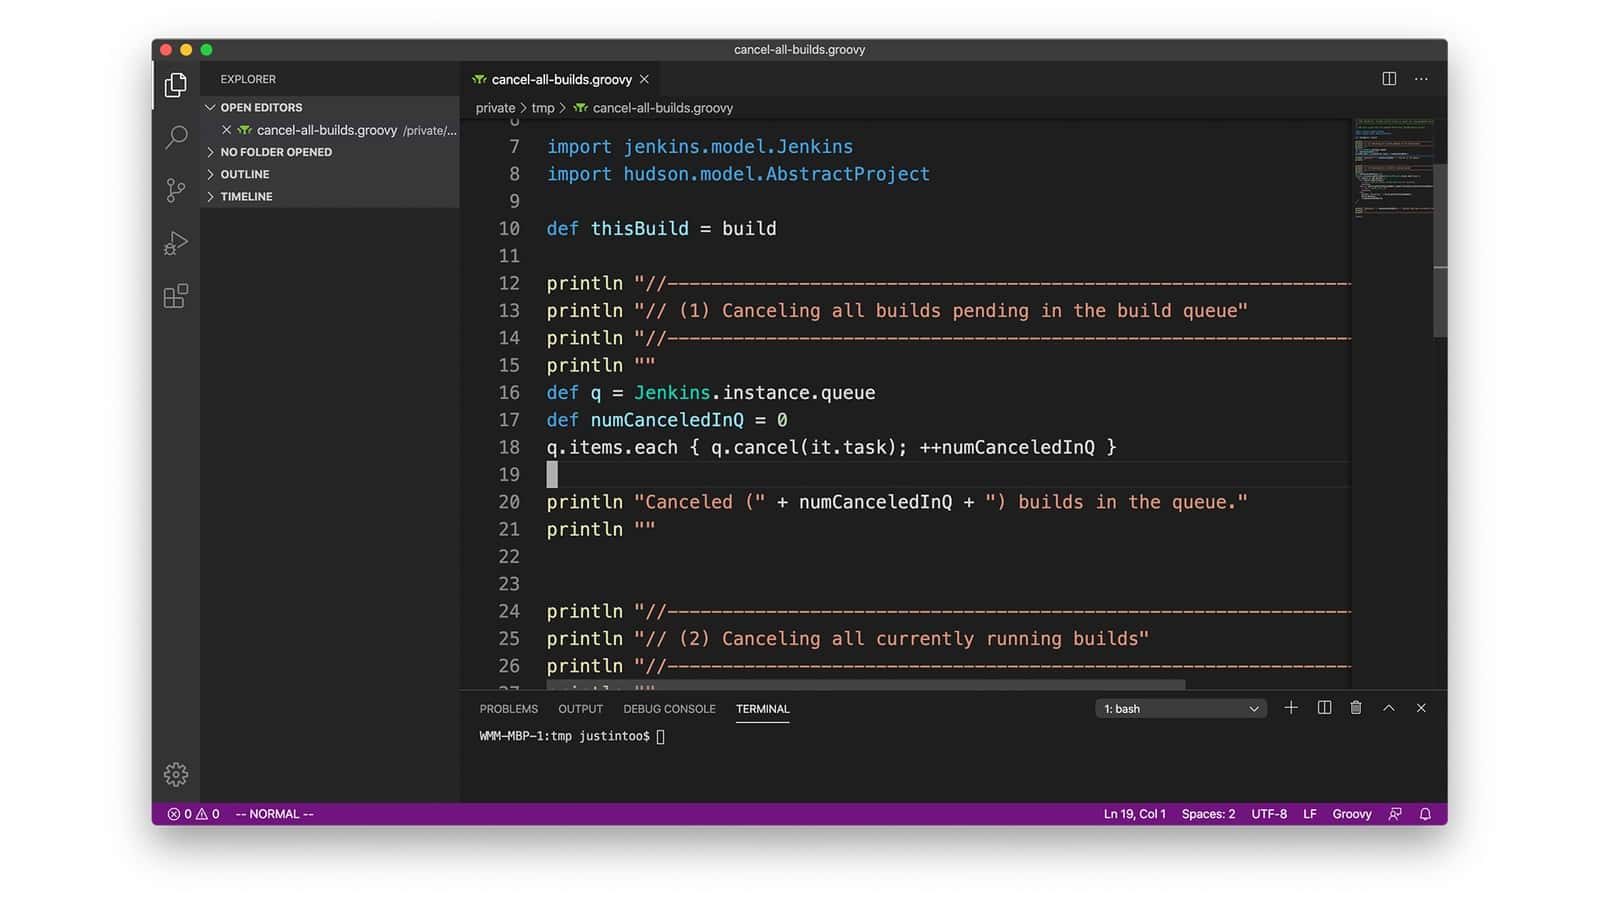Switch to the Problems tab
The width and height of the screenshot is (1600, 900).
coord(508,708)
